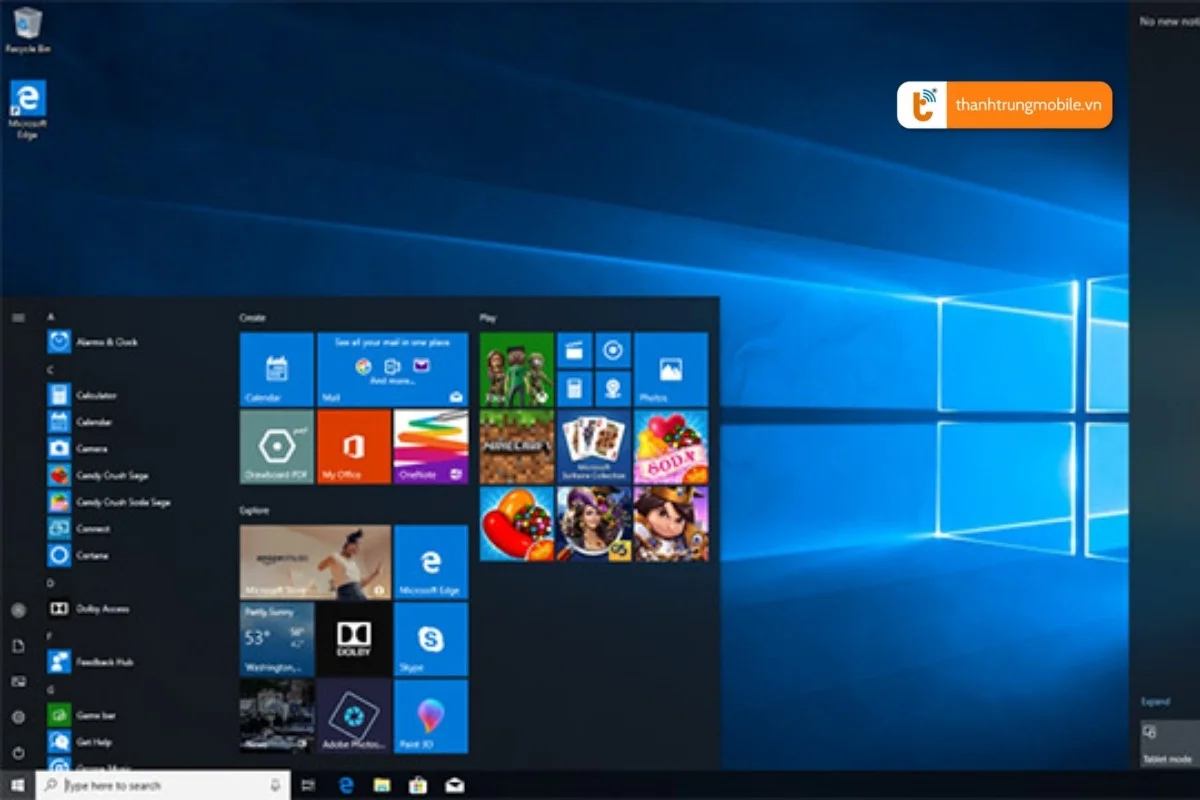Click Expand in the notification center
1200x800 pixels.
click(1156, 701)
